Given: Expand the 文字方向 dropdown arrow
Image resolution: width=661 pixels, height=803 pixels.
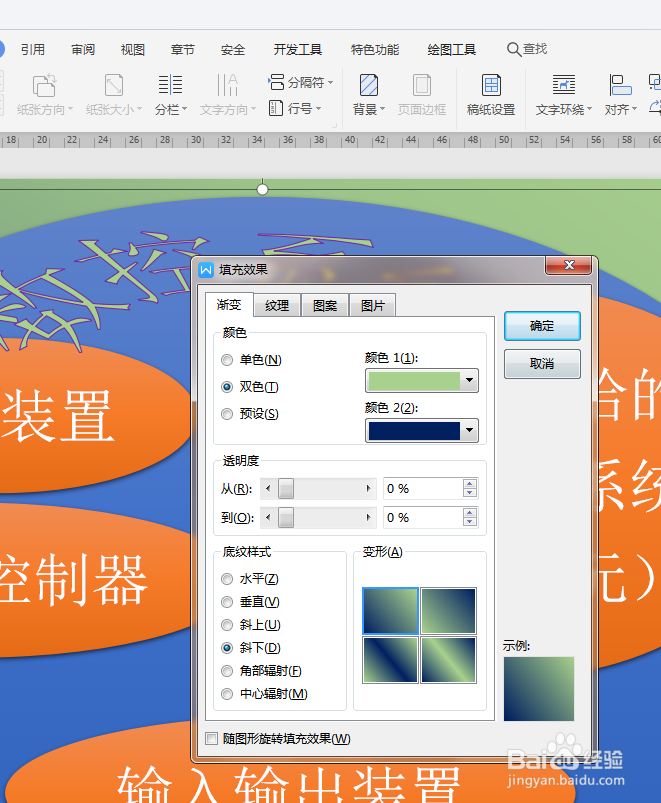Looking at the screenshot, I should [x=253, y=109].
